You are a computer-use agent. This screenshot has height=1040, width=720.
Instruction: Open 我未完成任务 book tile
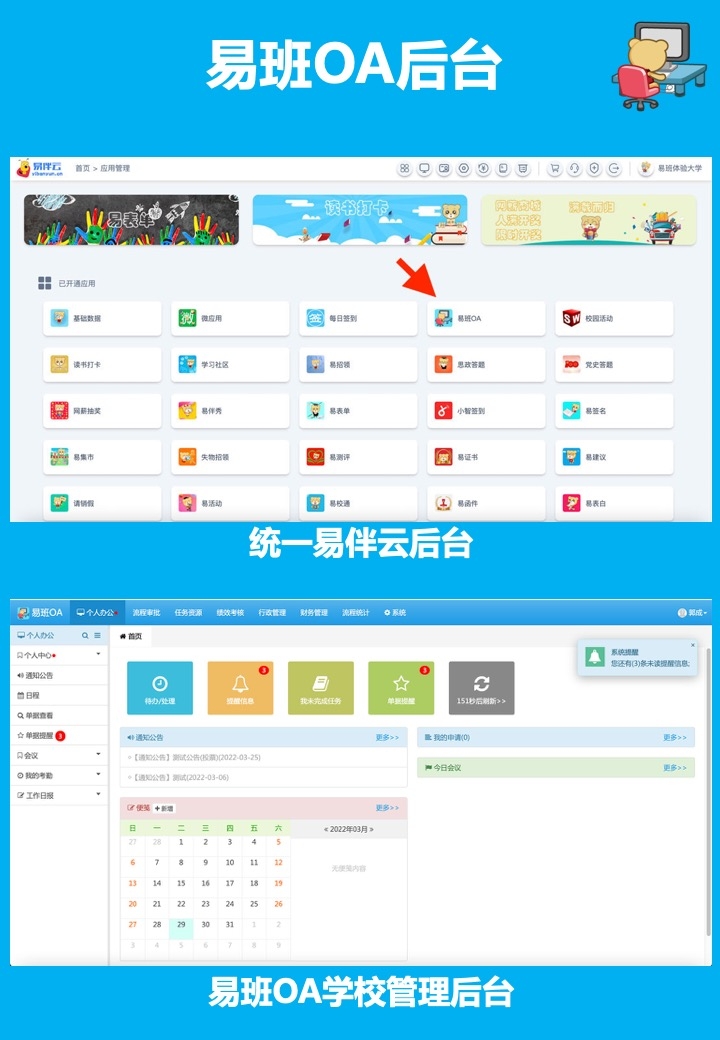320,688
